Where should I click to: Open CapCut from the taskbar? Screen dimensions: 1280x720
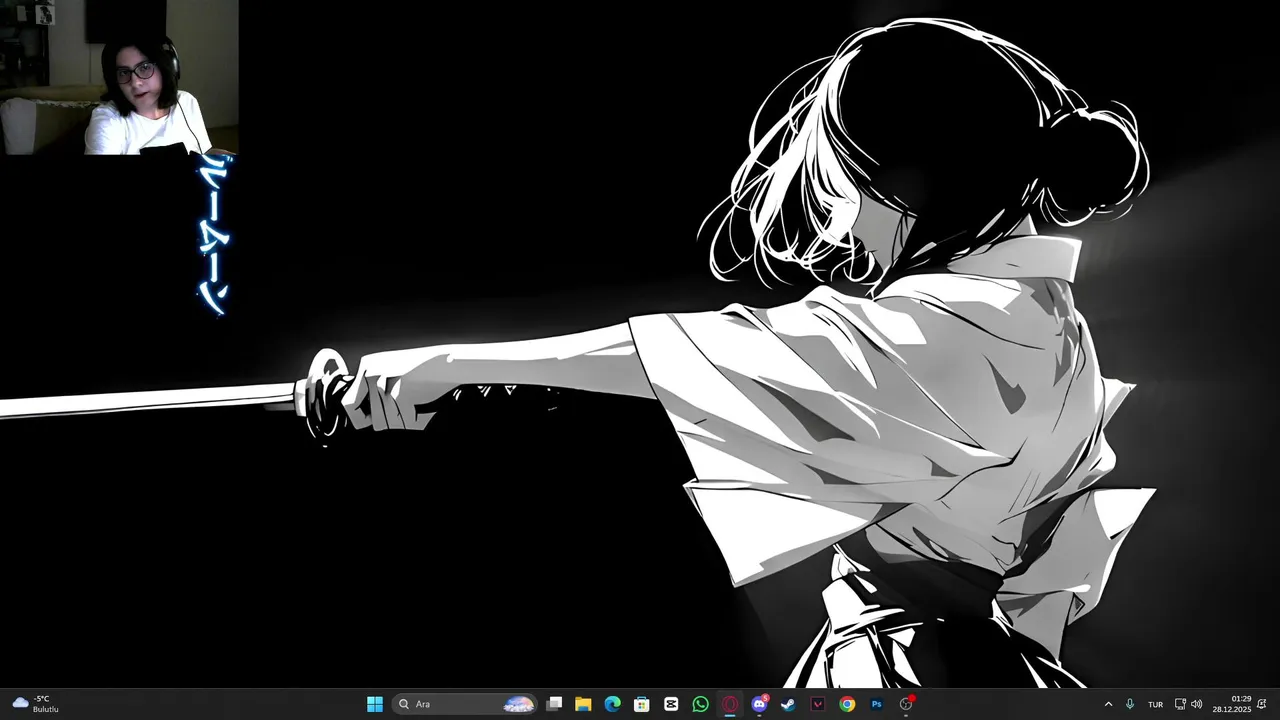coord(671,704)
